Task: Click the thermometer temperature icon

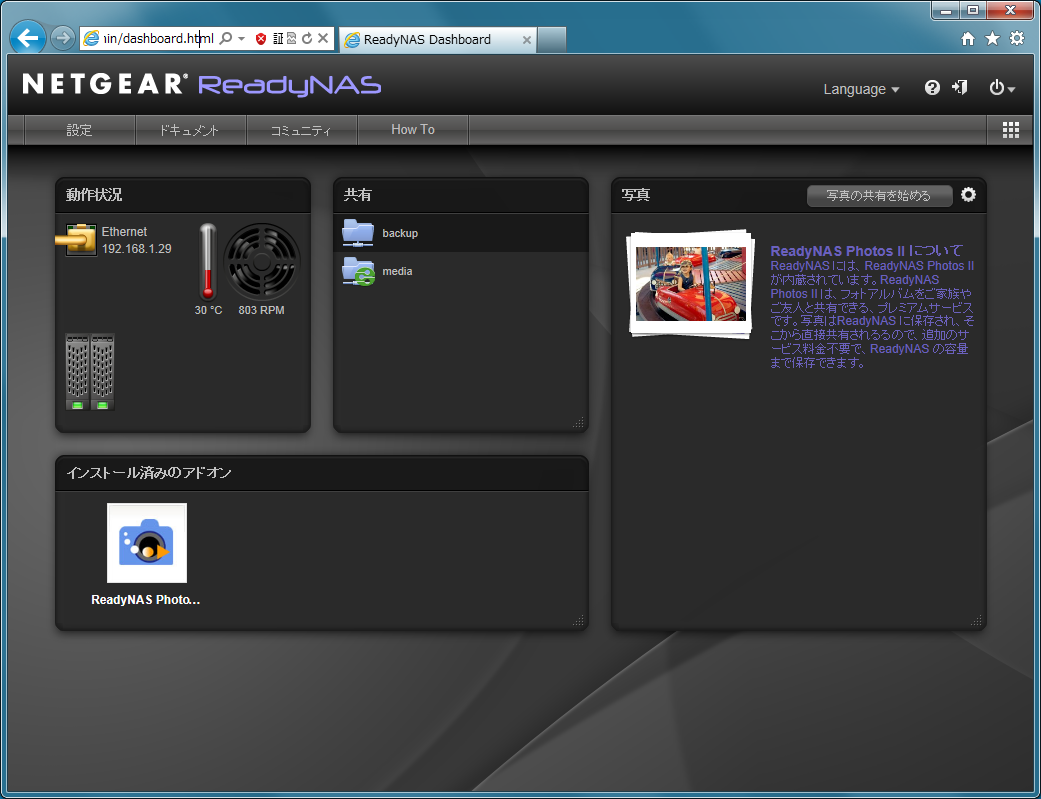Action: (208, 262)
